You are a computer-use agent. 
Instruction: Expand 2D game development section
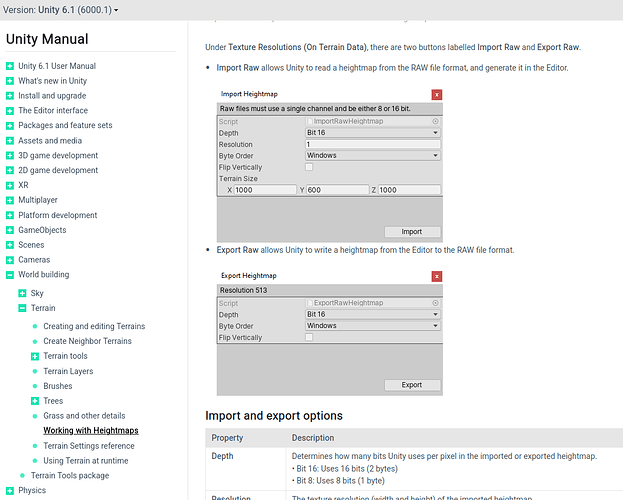(10, 171)
